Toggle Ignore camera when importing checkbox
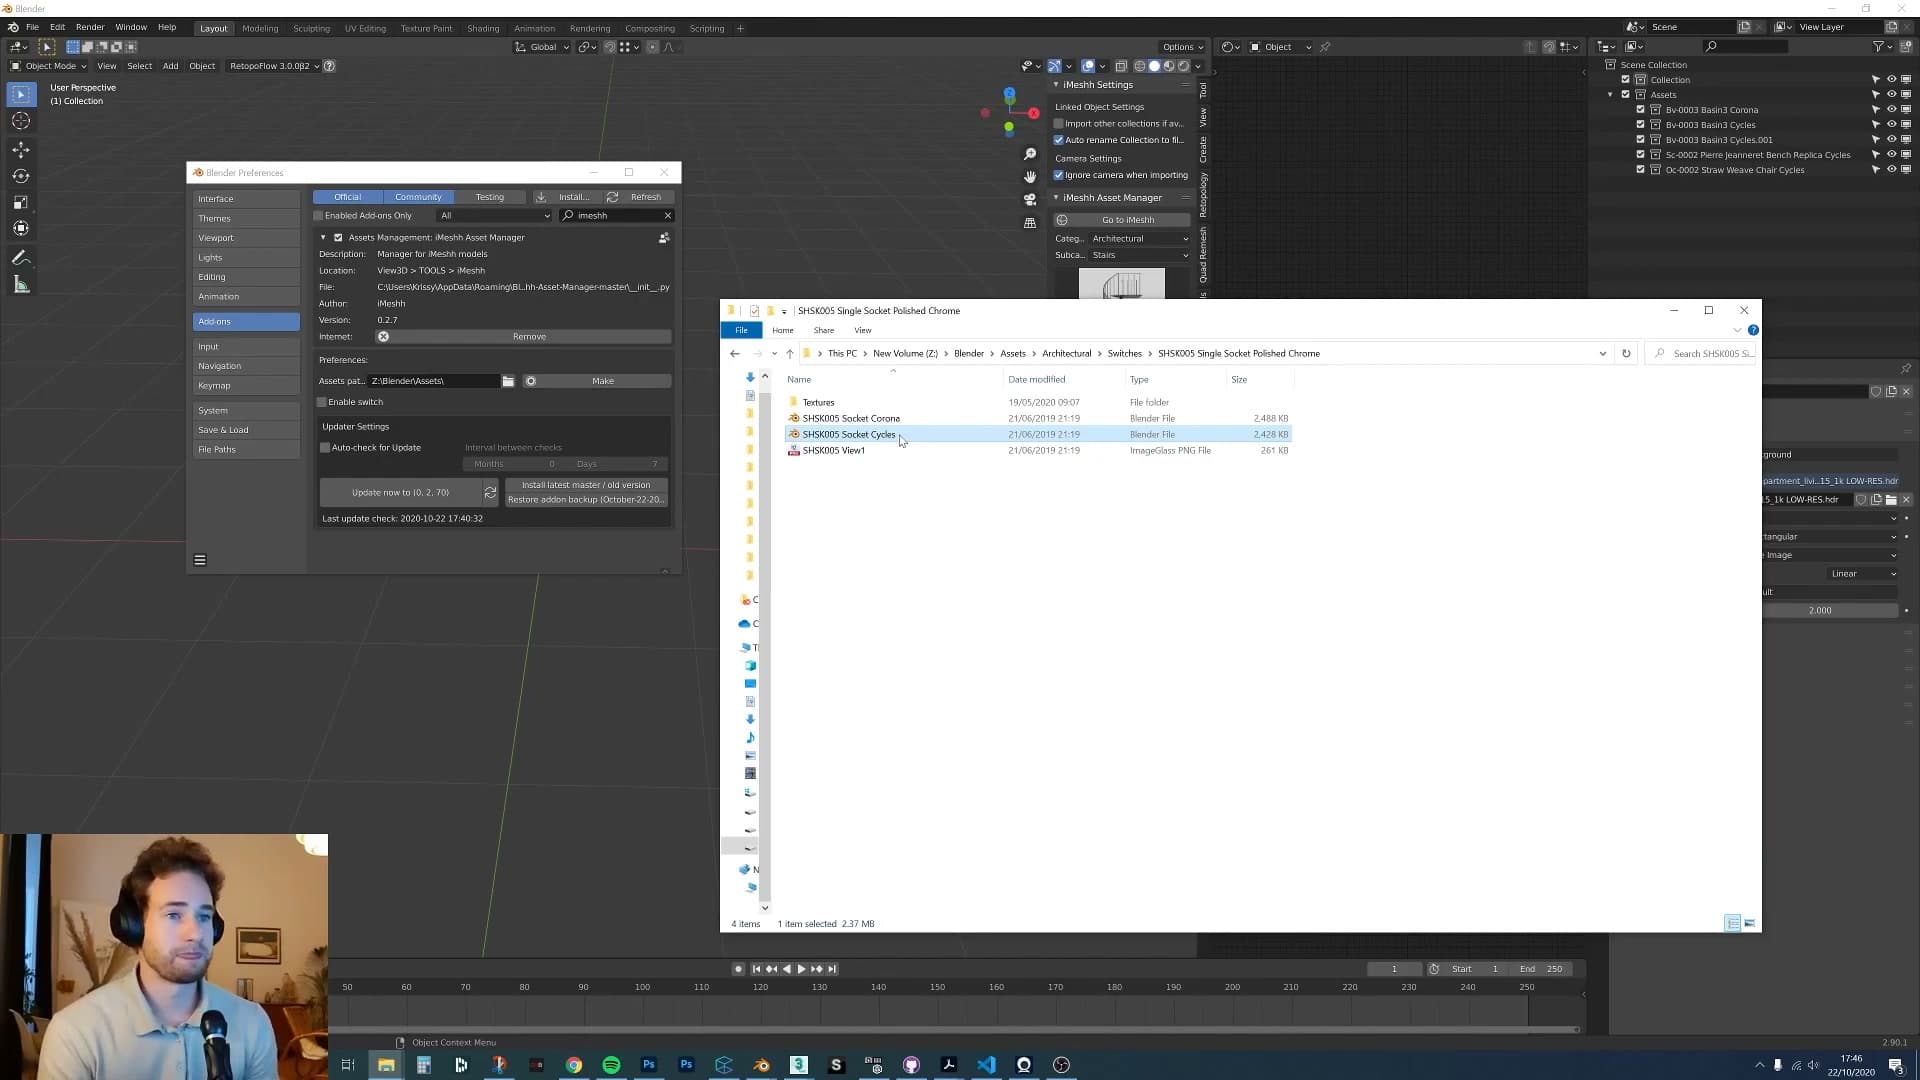Viewport: 1920px width, 1080px height. coord(1059,175)
